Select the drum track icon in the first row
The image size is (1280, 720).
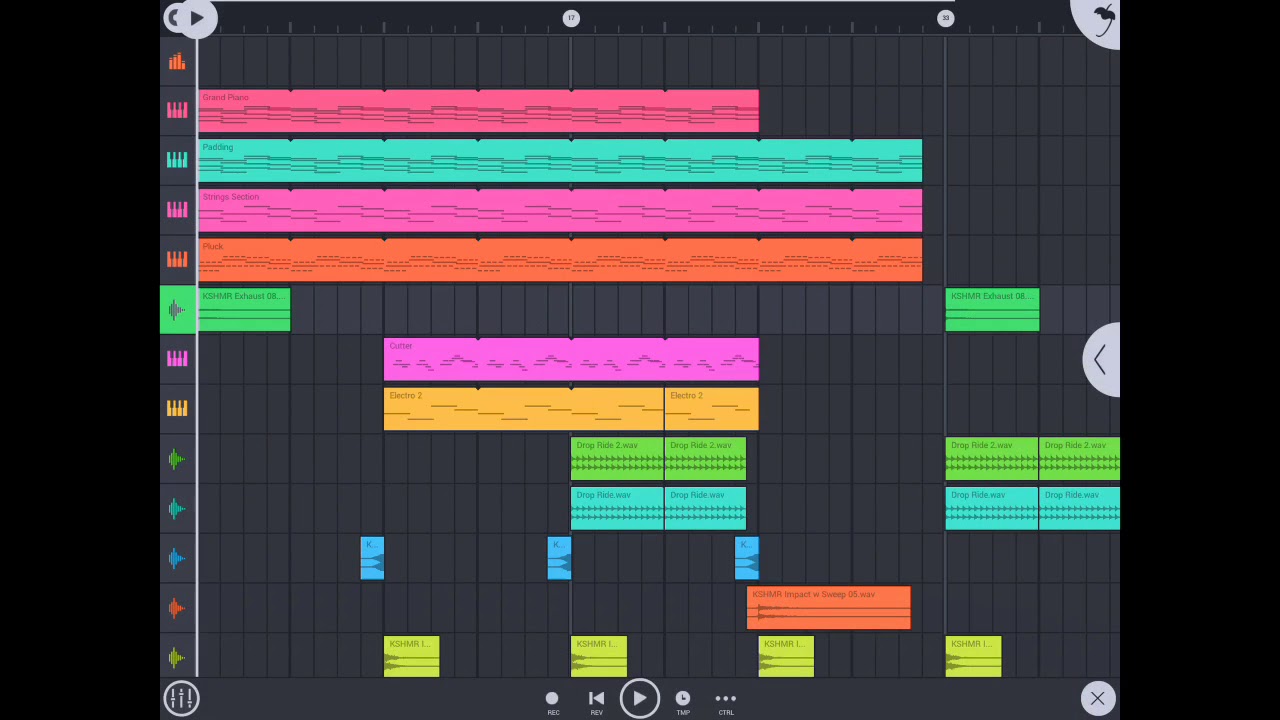tap(177, 62)
